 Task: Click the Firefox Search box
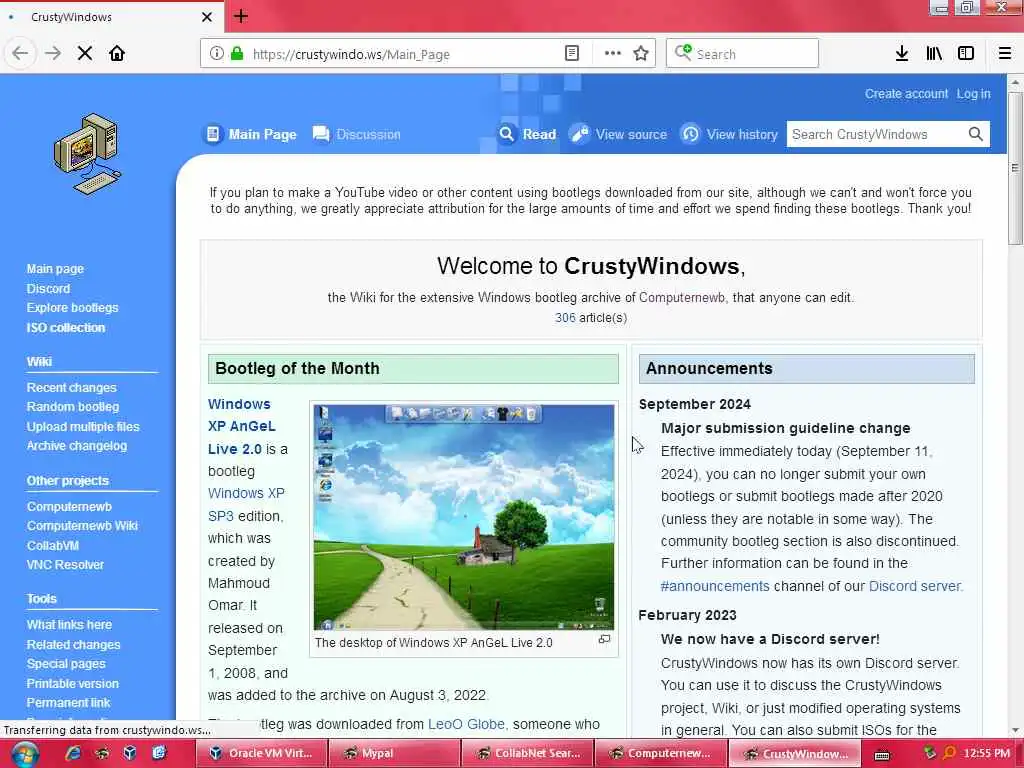pyautogui.click(x=742, y=54)
